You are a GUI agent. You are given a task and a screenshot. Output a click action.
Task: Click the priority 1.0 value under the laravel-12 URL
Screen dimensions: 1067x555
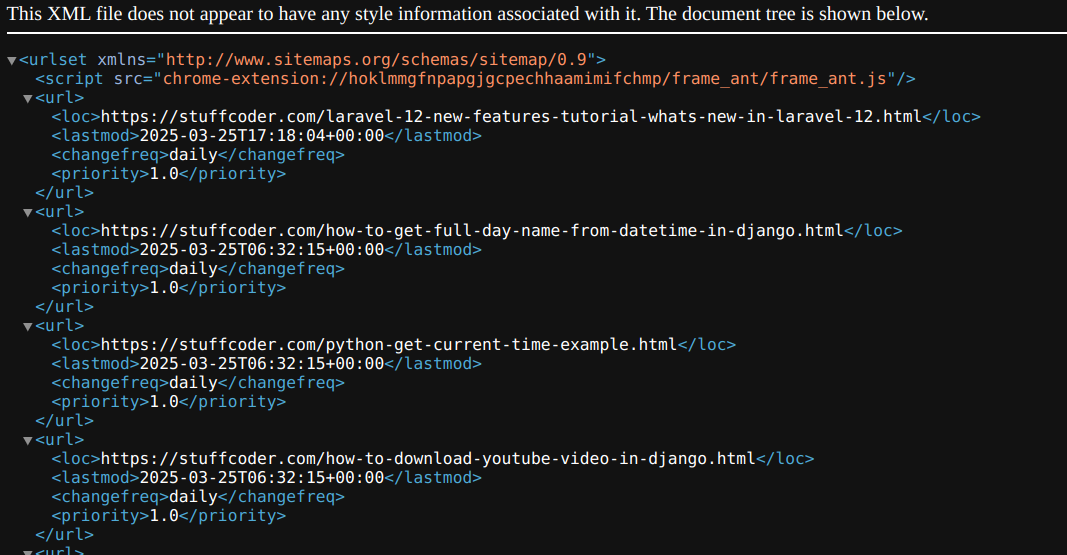[x=164, y=173]
